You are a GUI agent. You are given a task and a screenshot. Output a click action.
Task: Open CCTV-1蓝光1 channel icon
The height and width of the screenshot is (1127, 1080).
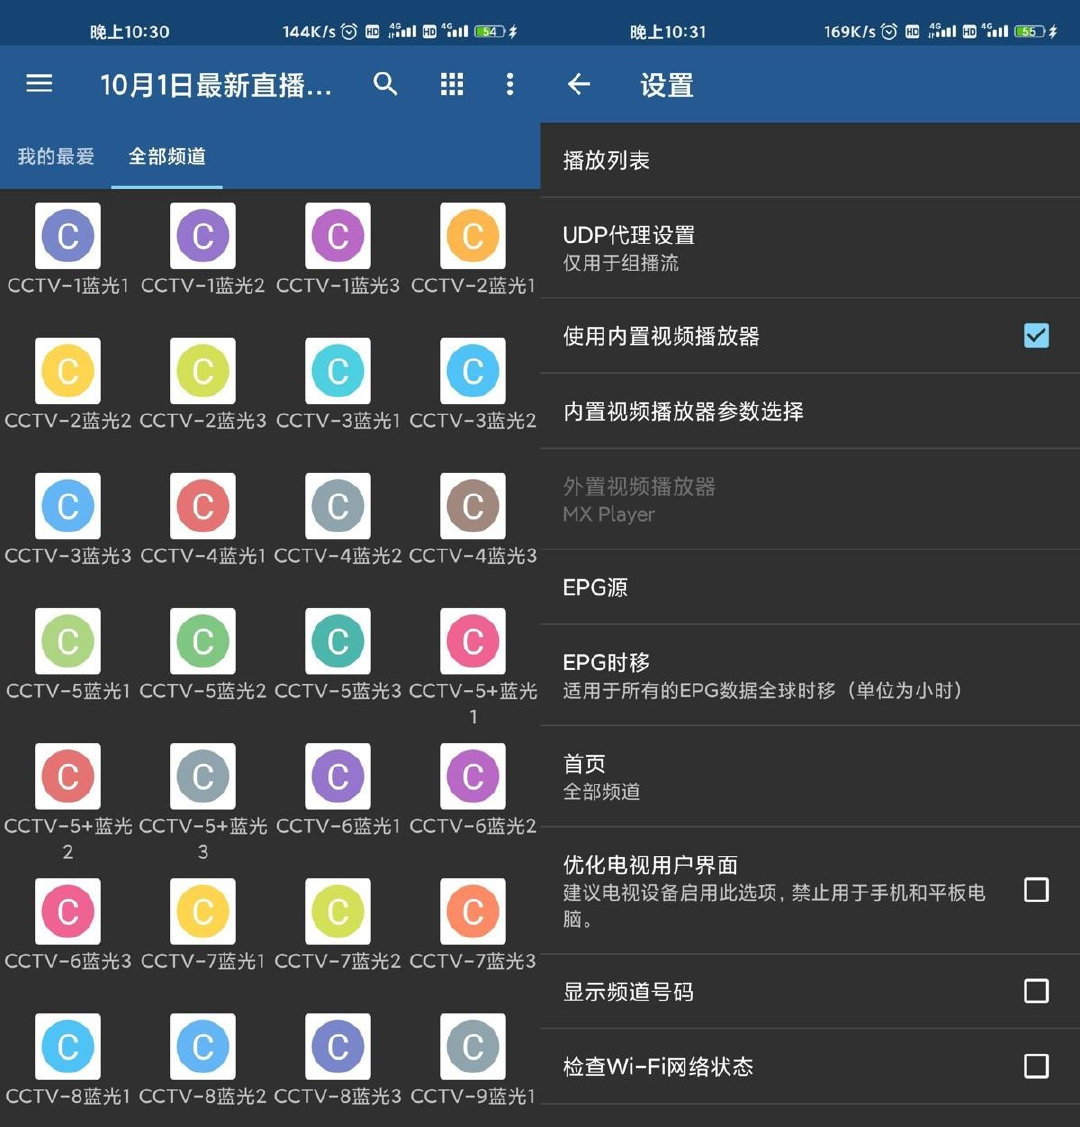(68, 236)
